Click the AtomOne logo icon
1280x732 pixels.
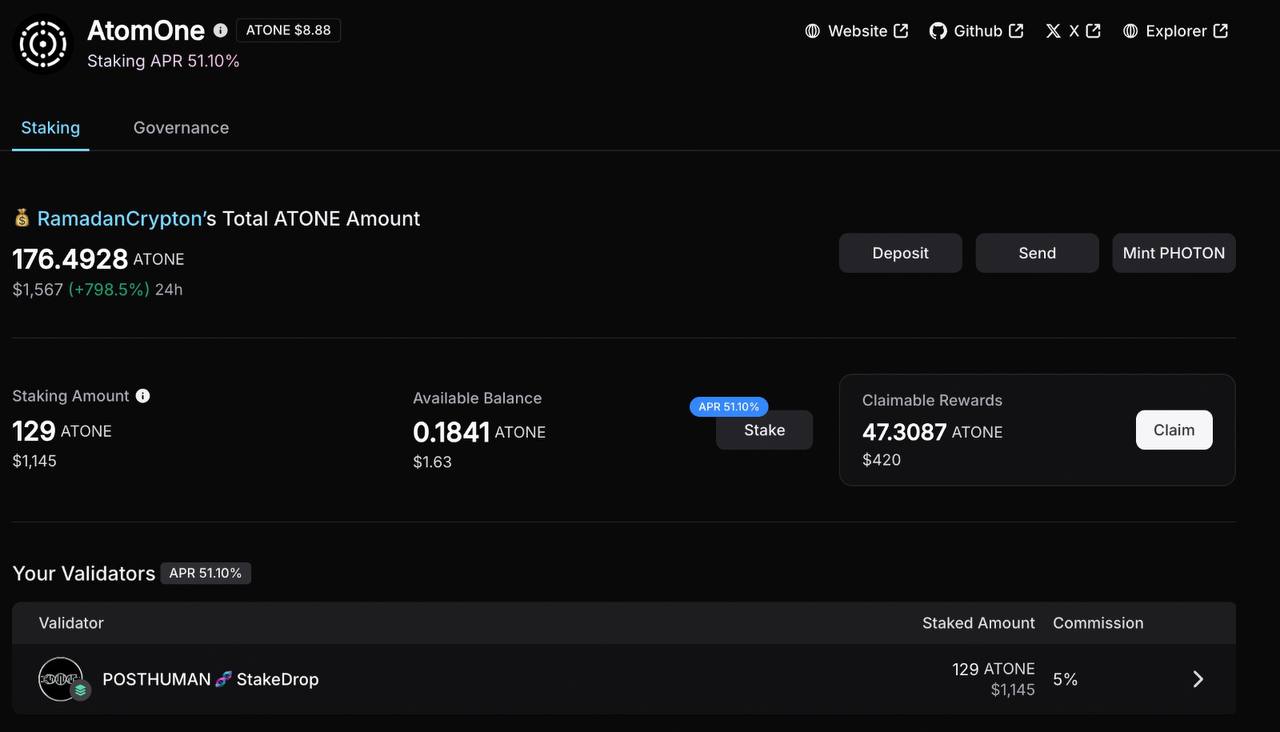click(43, 44)
